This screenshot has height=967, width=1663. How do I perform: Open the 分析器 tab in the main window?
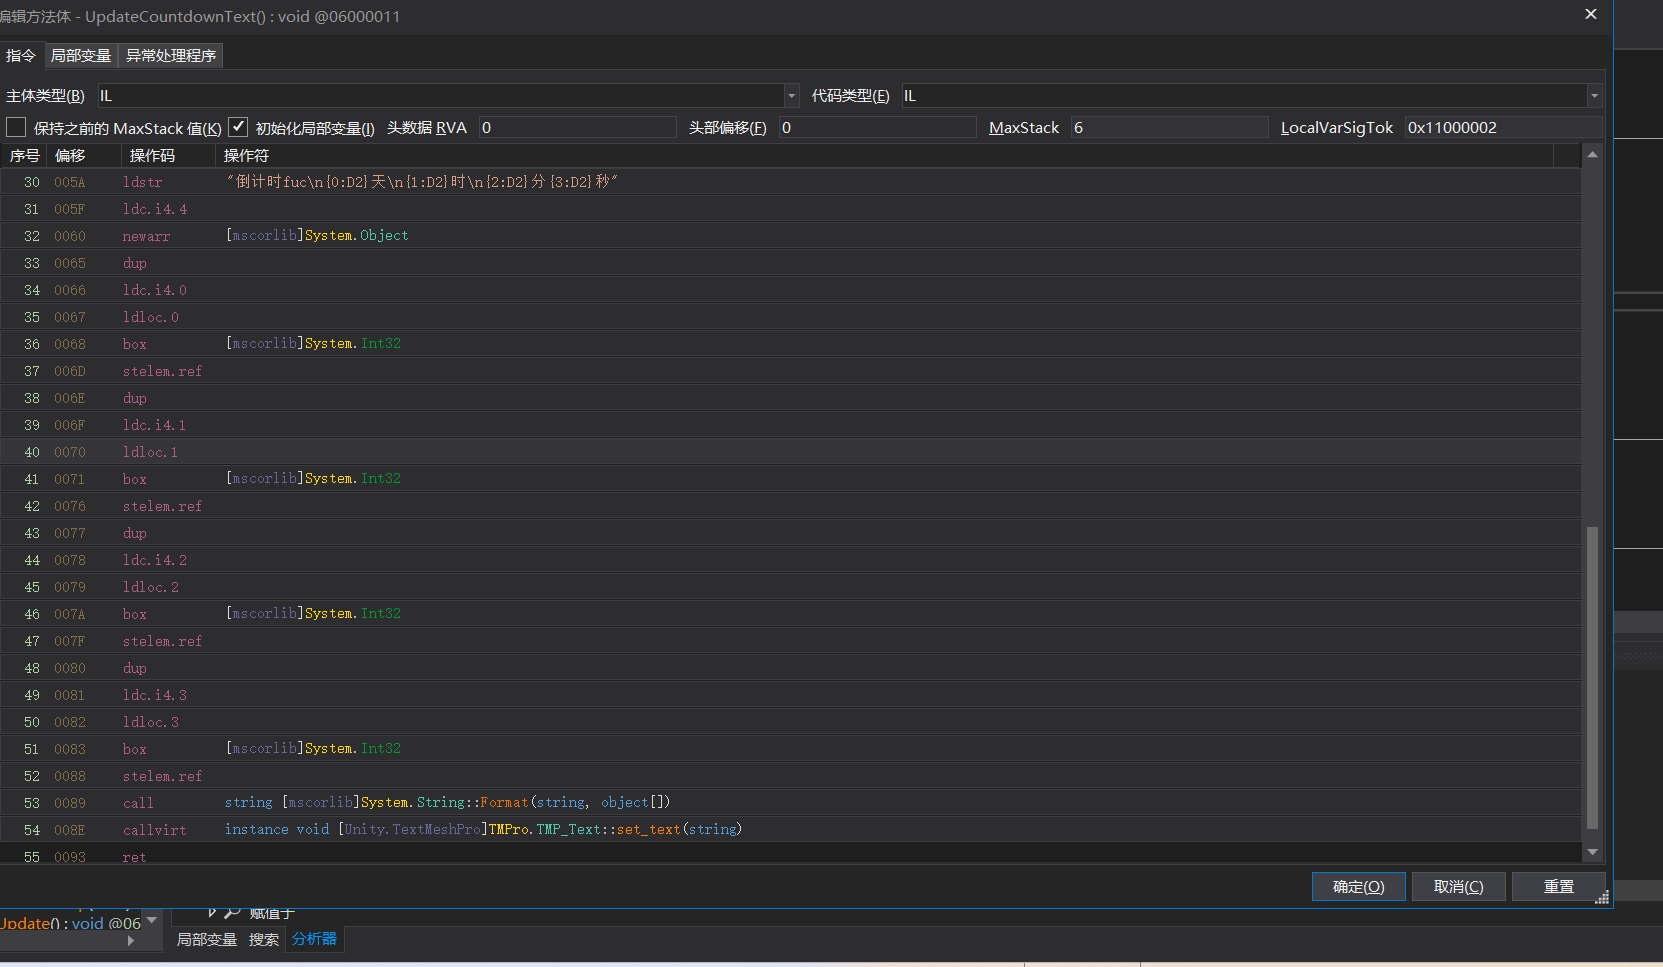(x=314, y=939)
